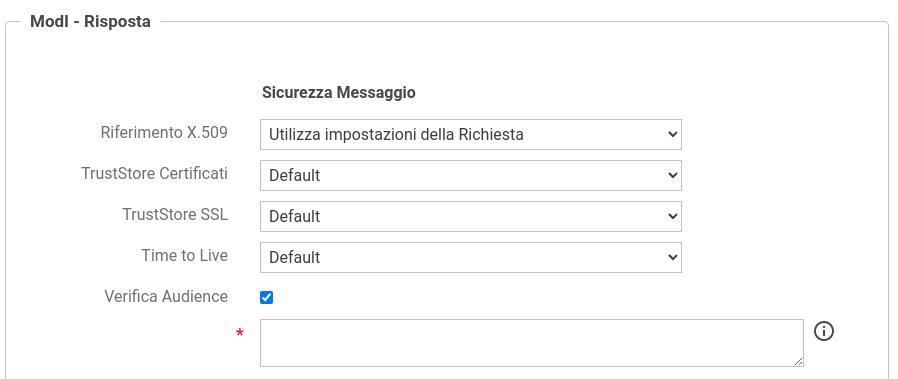Click the ModI - Risposta section title
This screenshot has width=898, height=379.
90,22
